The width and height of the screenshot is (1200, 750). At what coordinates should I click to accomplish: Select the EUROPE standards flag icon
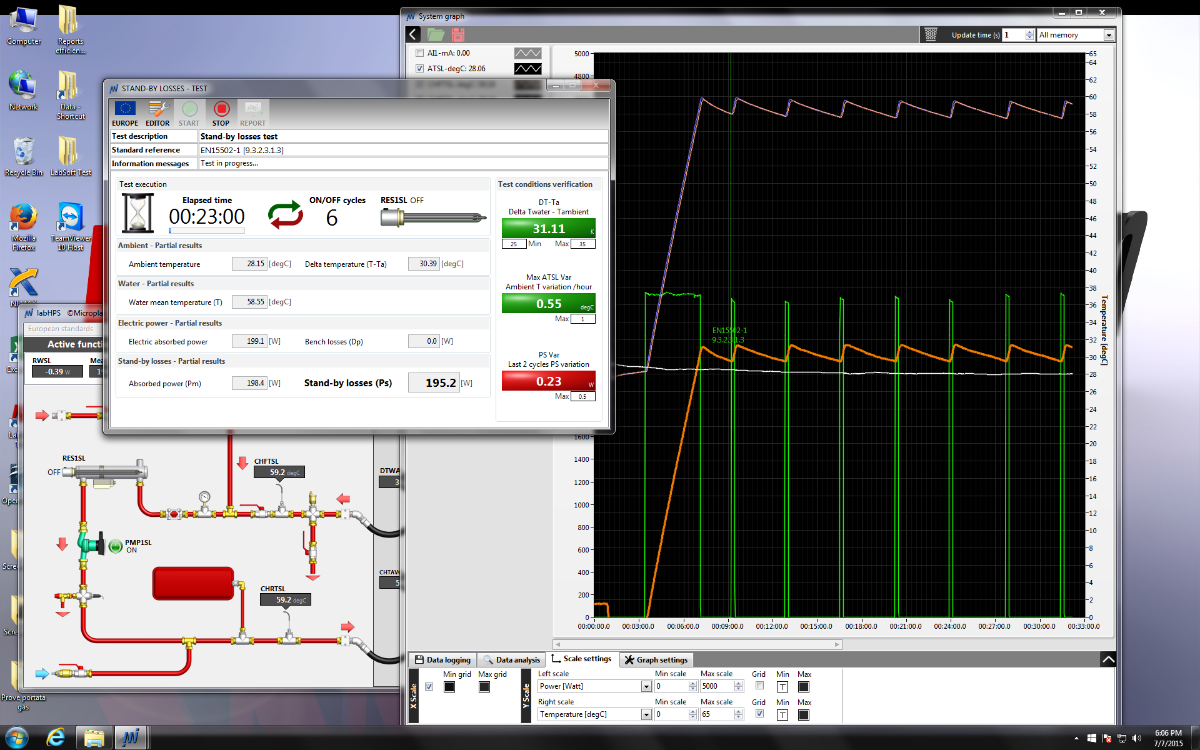pyautogui.click(x=125, y=109)
